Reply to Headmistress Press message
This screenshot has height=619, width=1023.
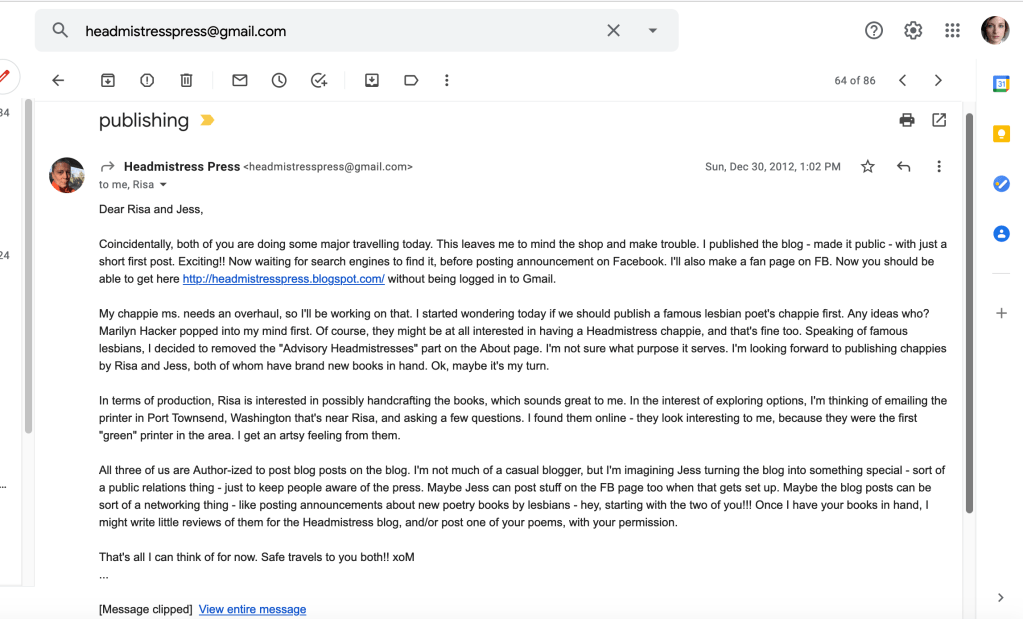pos(904,167)
